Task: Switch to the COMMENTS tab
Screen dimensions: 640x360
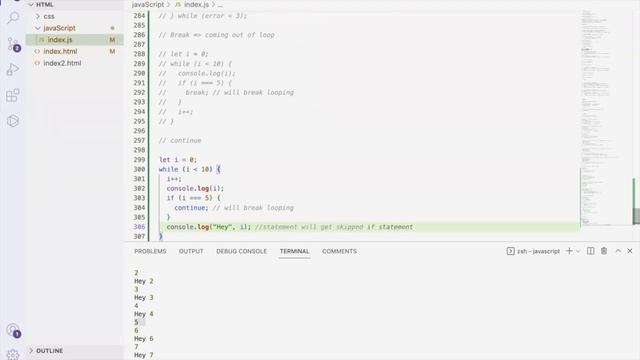Action: 339,251
